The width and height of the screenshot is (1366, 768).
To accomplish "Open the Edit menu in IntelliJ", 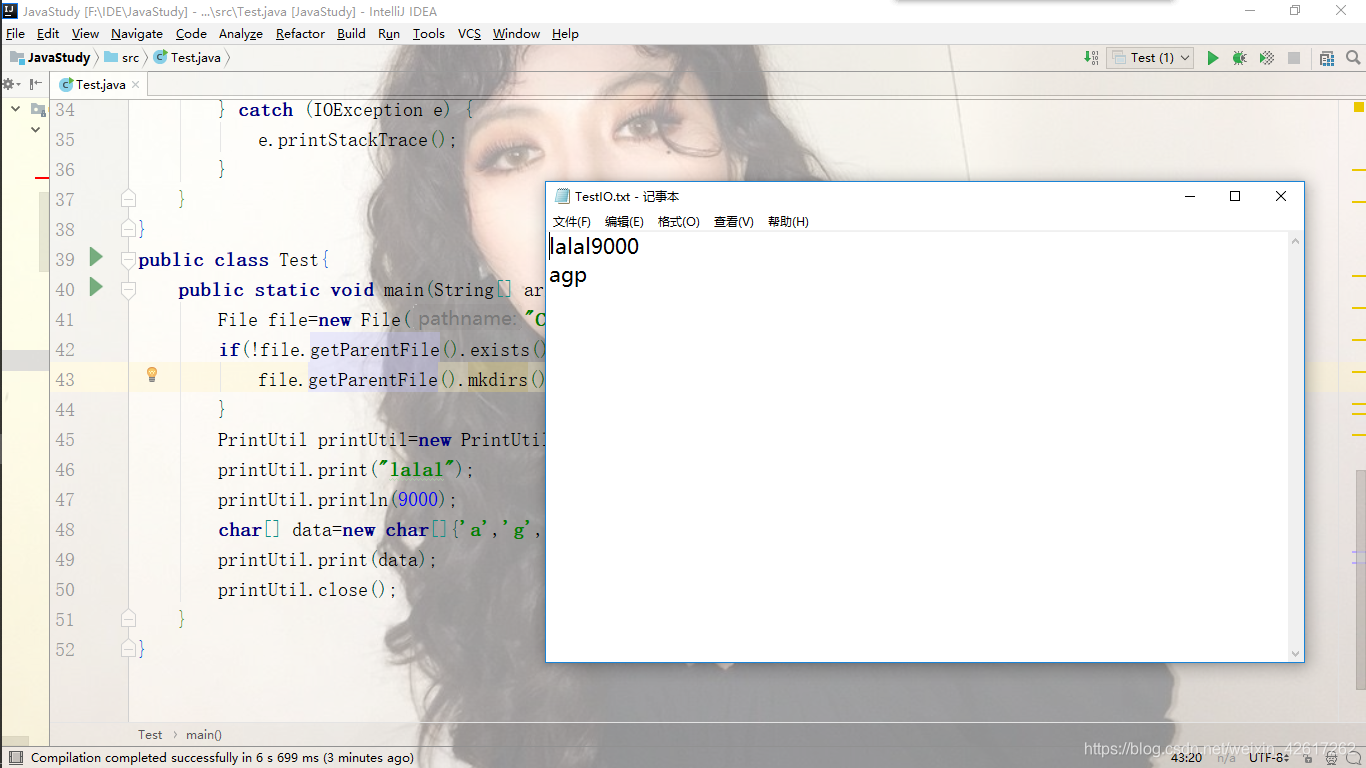I will tap(48, 33).
